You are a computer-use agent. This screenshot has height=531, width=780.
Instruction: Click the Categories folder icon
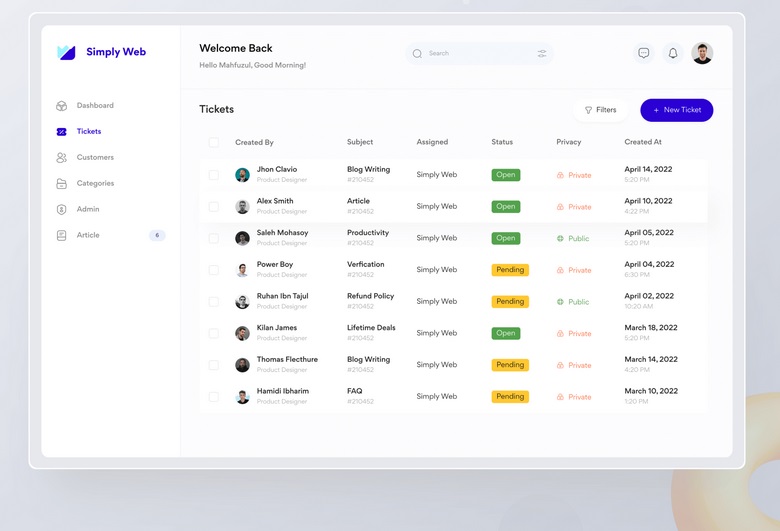click(x=61, y=184)
